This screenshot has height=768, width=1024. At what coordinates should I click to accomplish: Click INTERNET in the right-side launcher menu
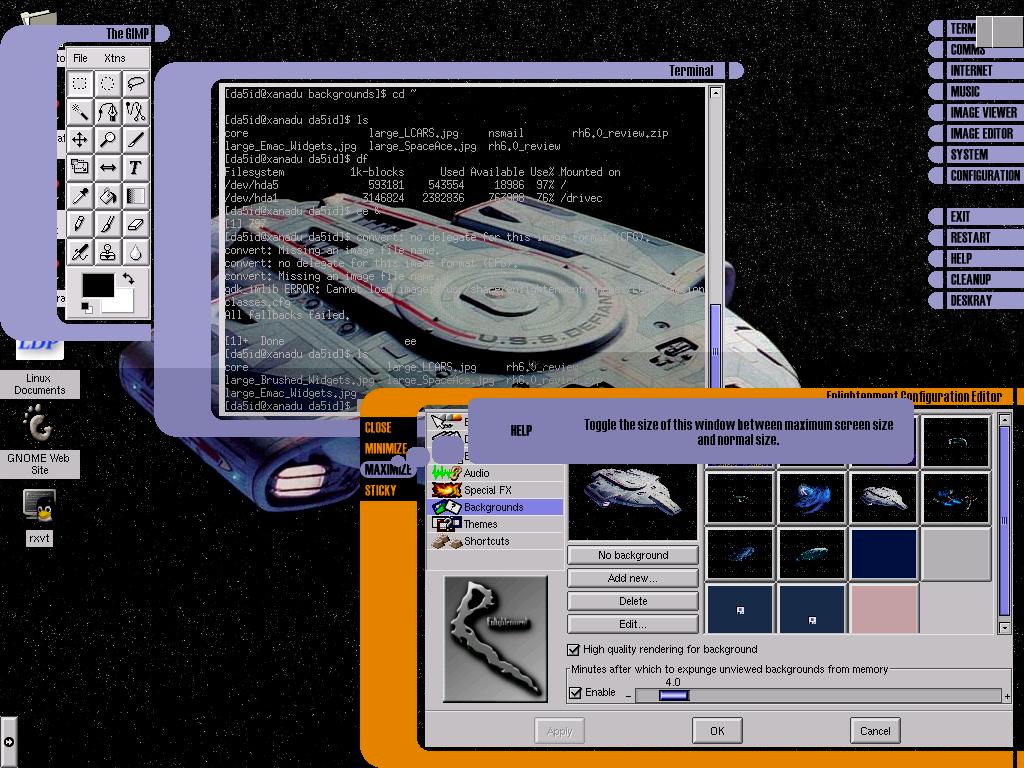click(970, 71)
